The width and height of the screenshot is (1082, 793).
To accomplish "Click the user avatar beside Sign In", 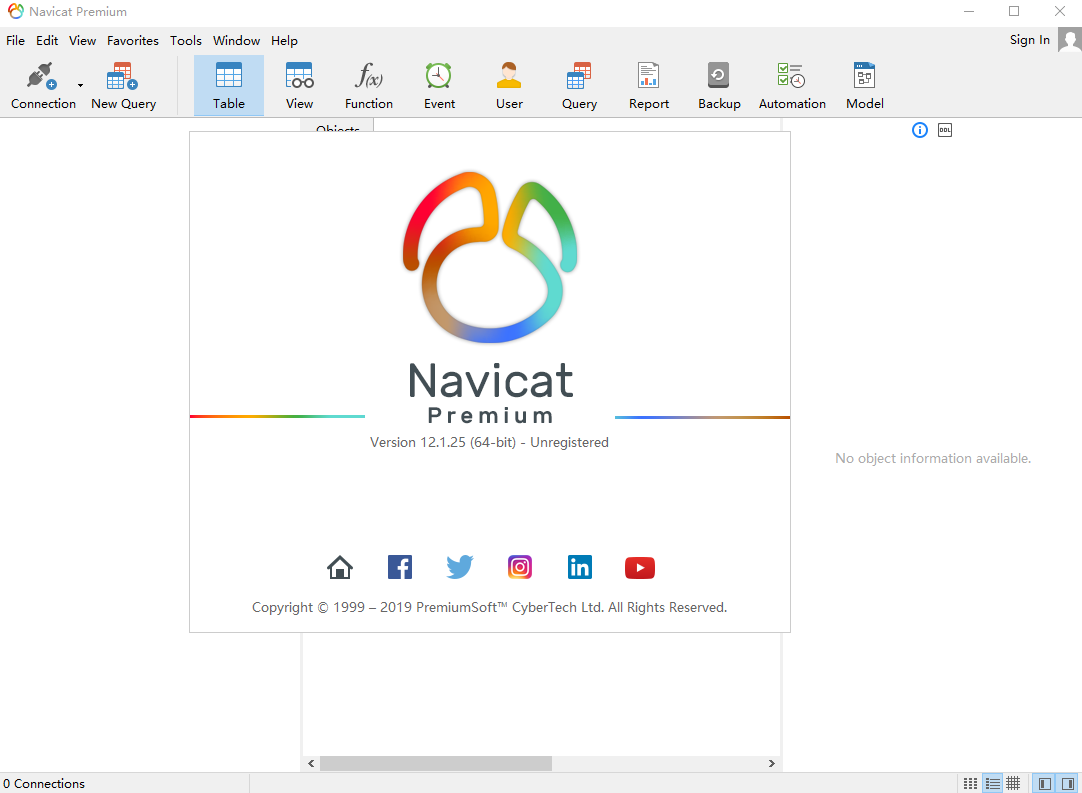I will tap(1070, 40).
